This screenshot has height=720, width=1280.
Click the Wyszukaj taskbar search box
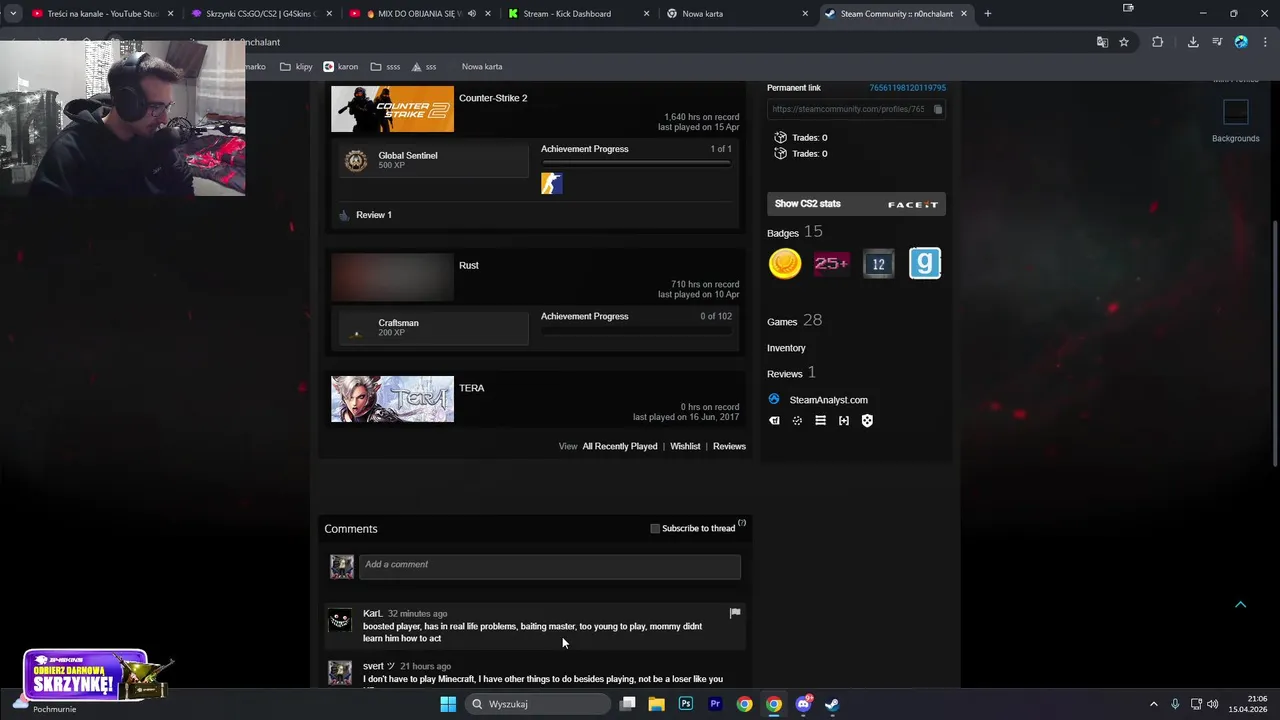click(540, 704)
